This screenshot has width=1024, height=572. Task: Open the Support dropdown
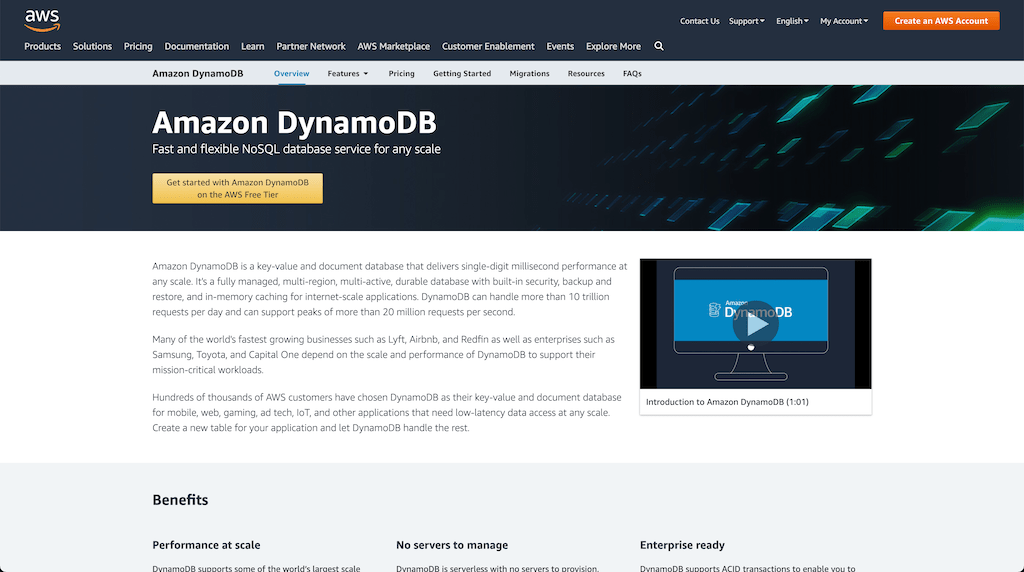[746, 21]
